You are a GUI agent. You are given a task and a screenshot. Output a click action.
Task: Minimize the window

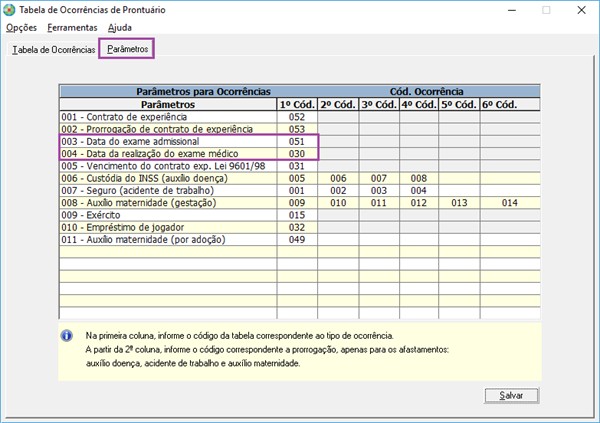pos(512,10)
